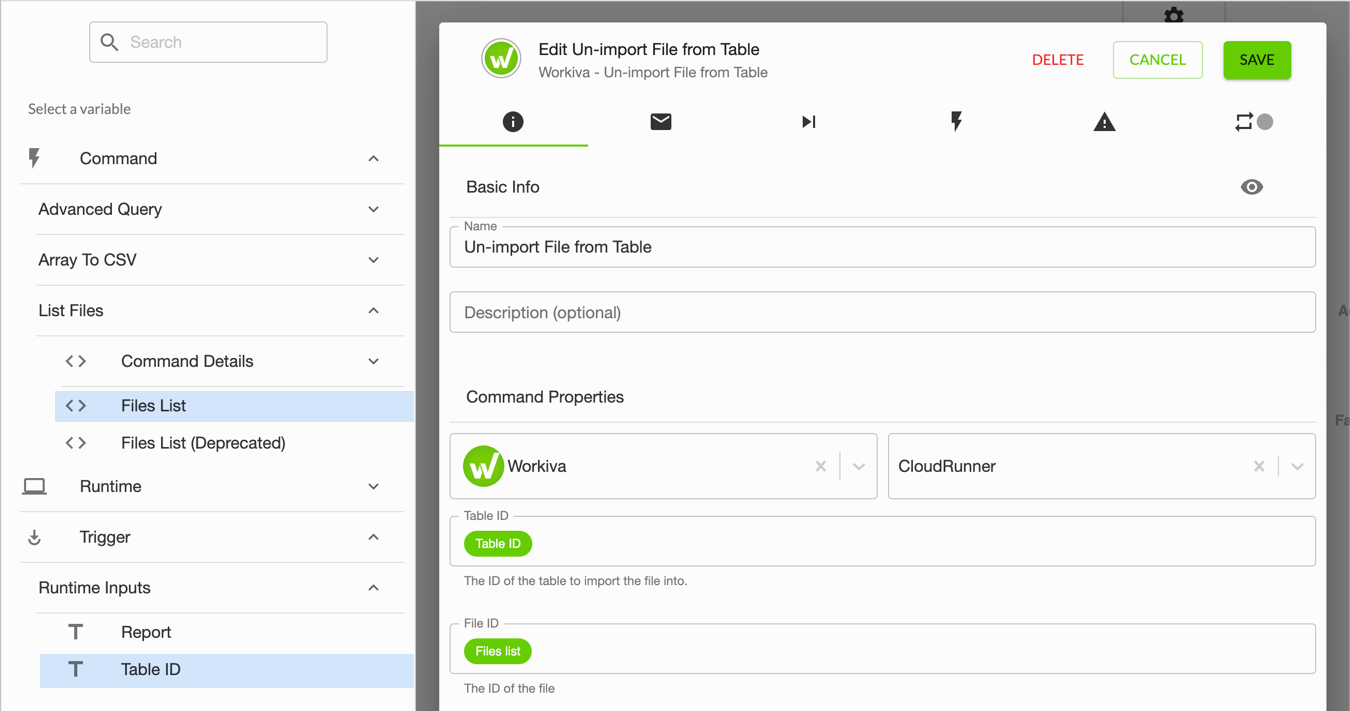1350x711 pixels.
Task: Open the Workiva connector dropdown arrow
Action: pyautogui.click(x=859, y=466)
